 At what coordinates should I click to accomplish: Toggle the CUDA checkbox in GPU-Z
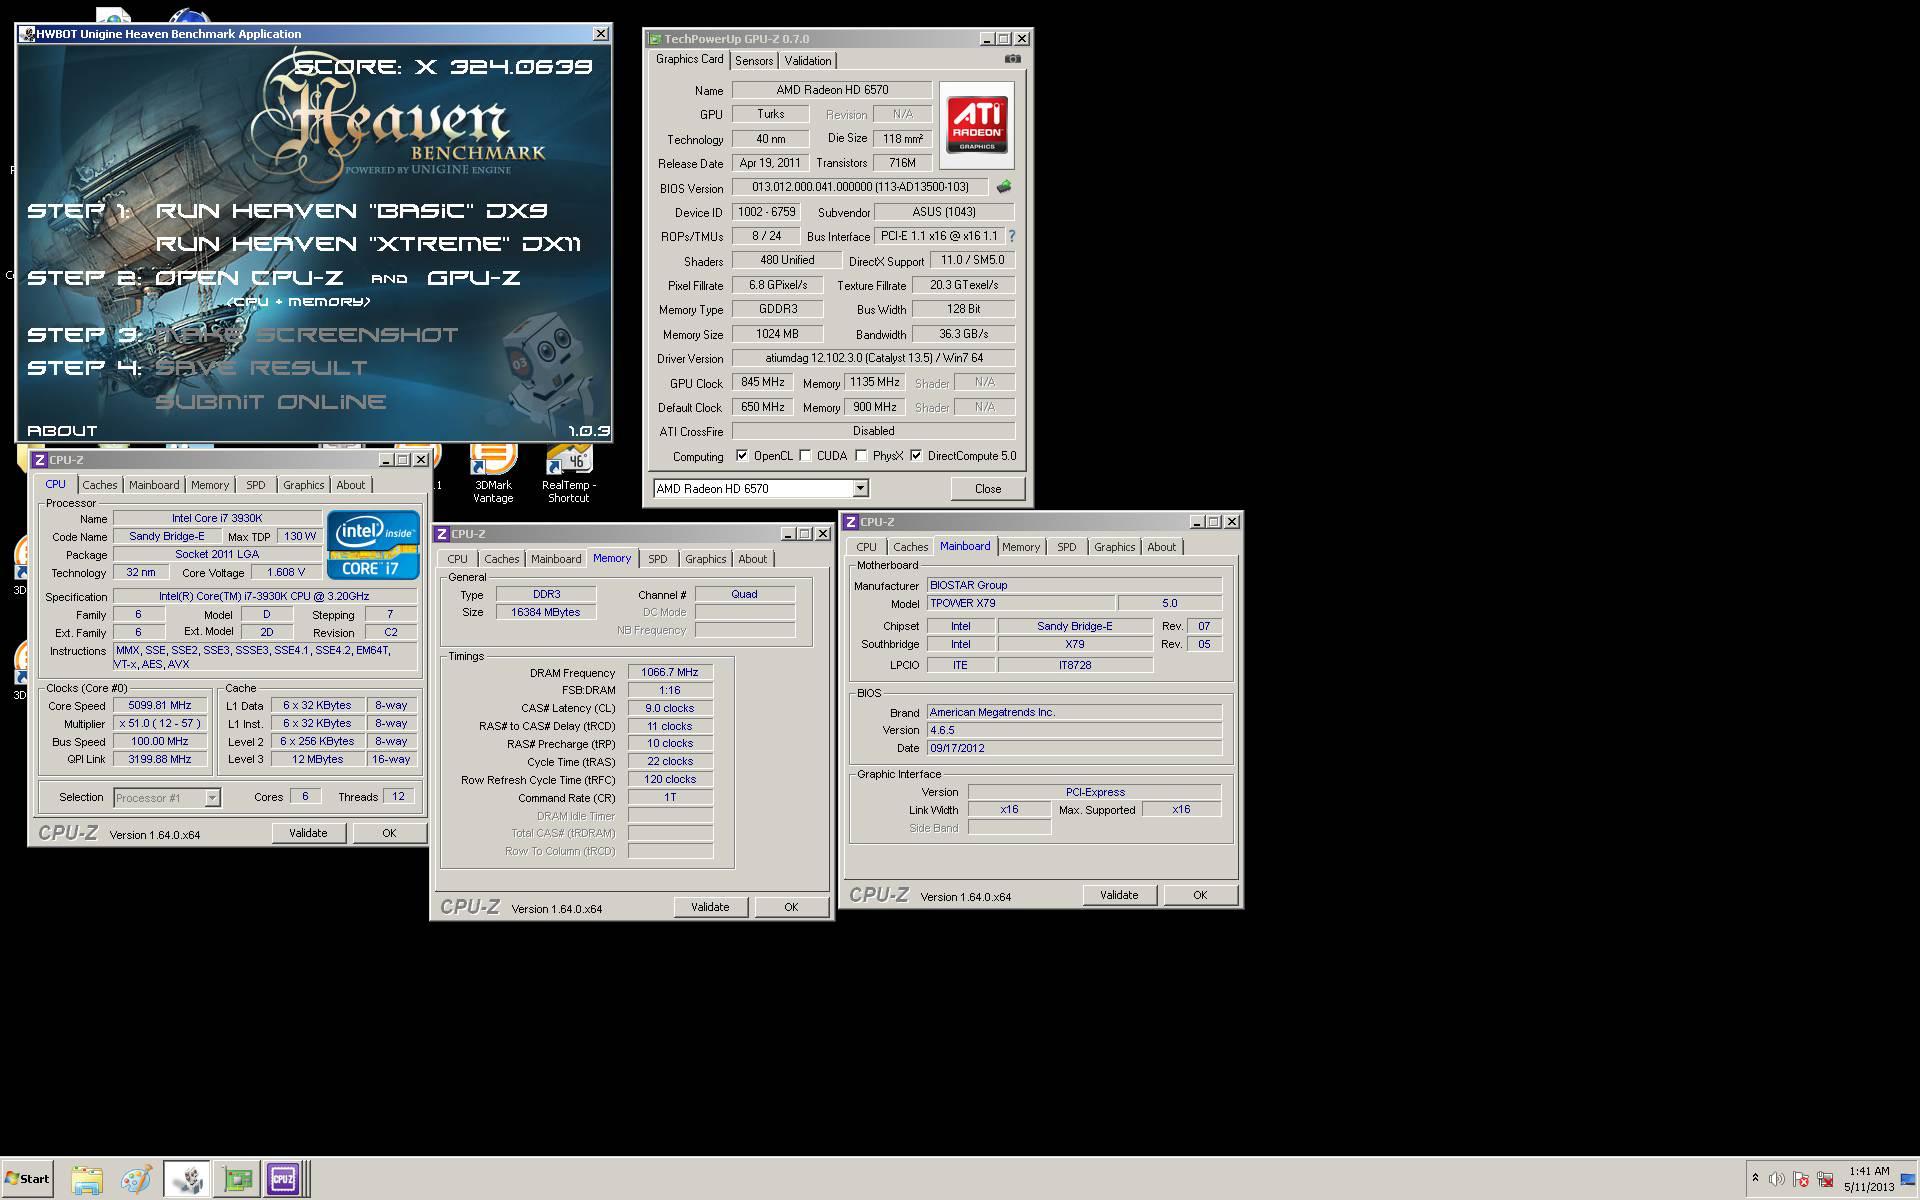805,456
